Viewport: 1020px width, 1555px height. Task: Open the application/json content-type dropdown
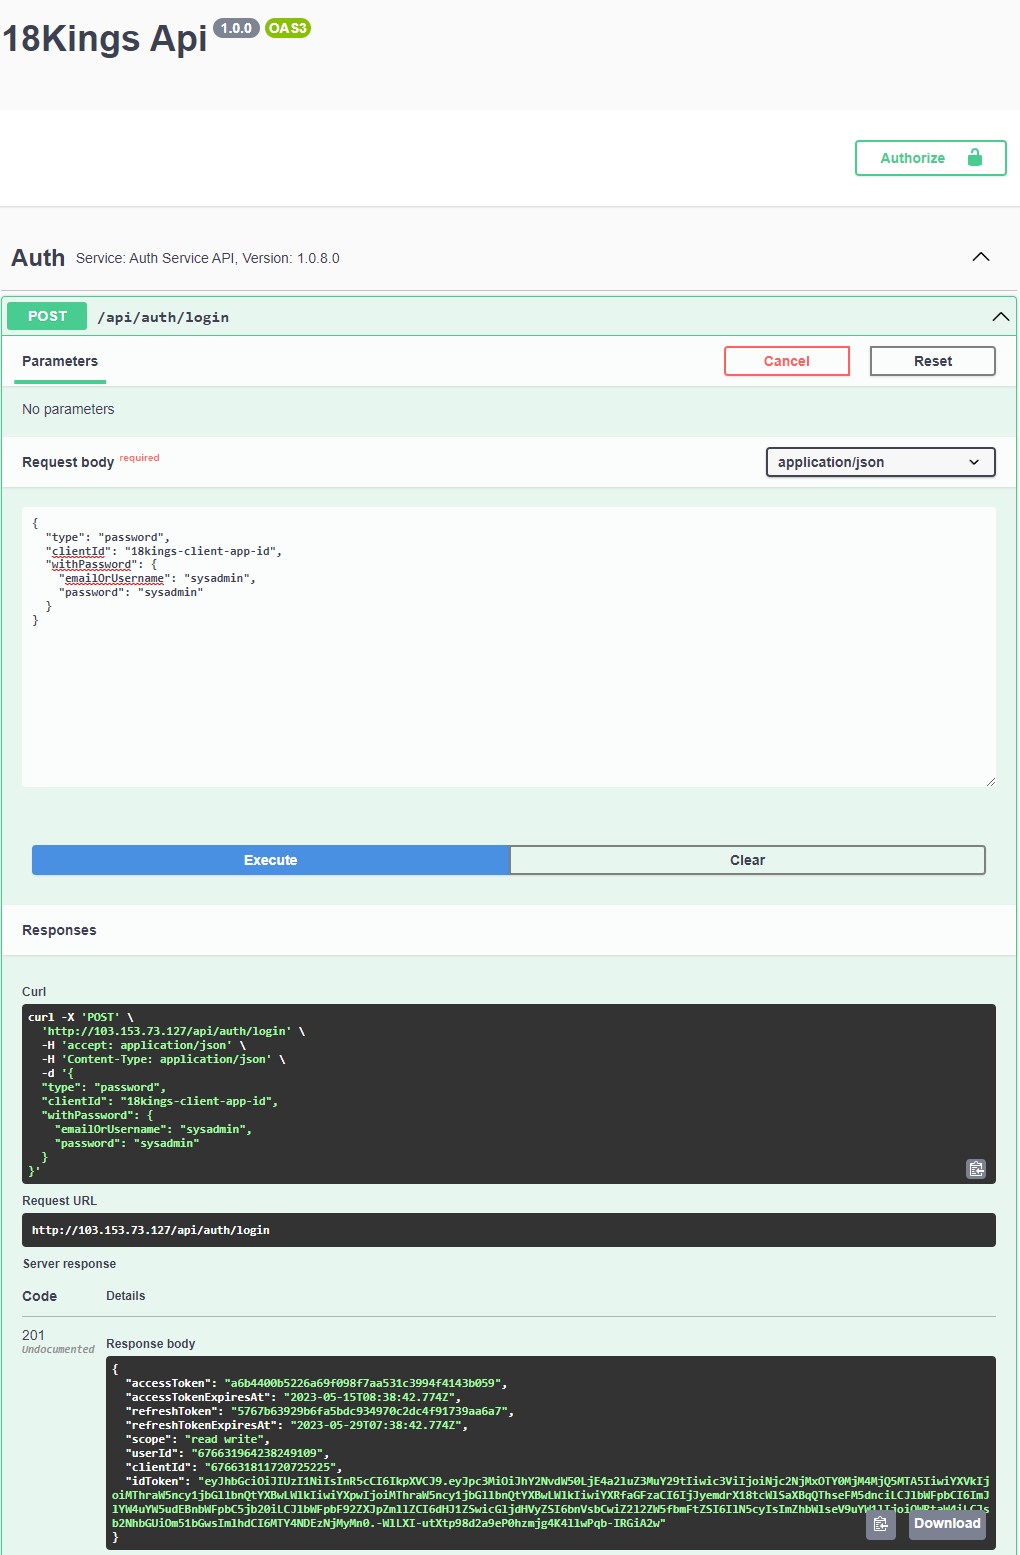[x=879, y=461]
